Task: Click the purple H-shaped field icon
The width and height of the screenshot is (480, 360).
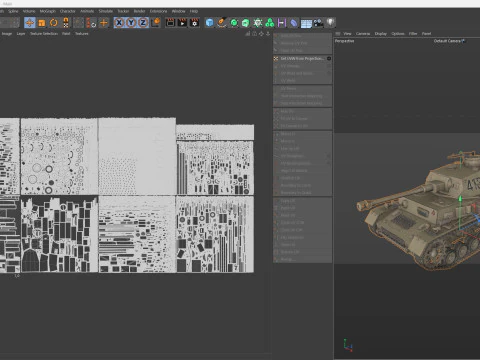Action: (x=282, y=23)
